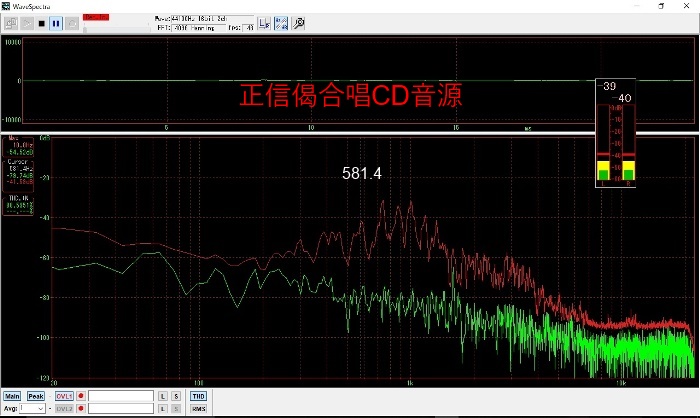Click the open wave file icon
The height and width of the screenshot is (418, 700).
click(11, 23)
